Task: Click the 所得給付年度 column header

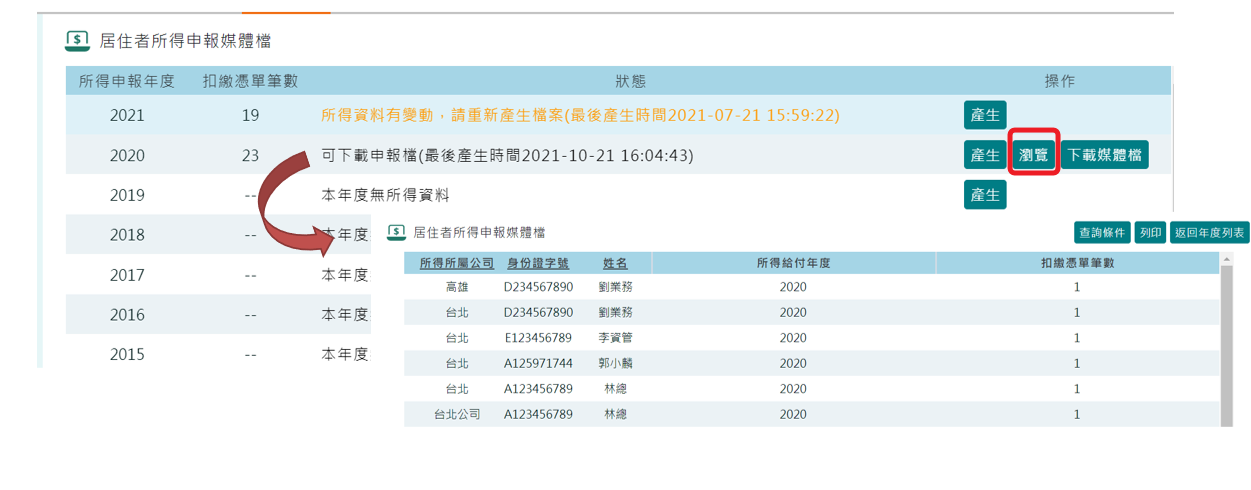Action: tap(793, 263)
